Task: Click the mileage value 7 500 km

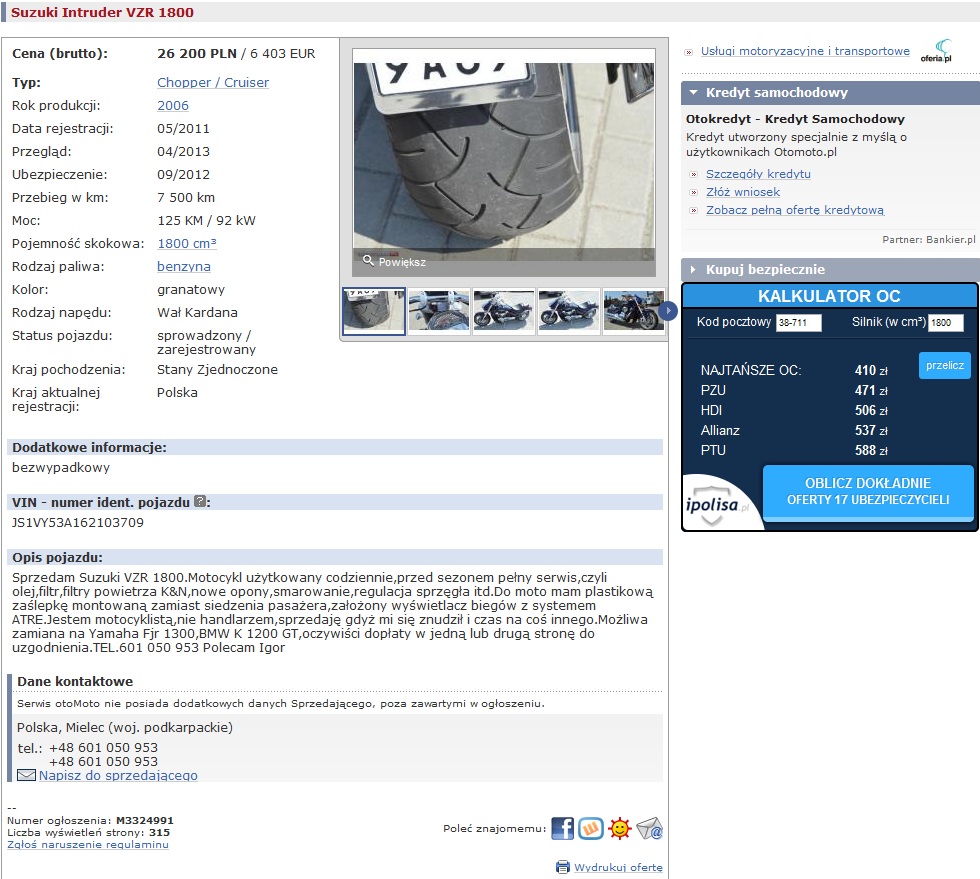Action: point(186,198)
